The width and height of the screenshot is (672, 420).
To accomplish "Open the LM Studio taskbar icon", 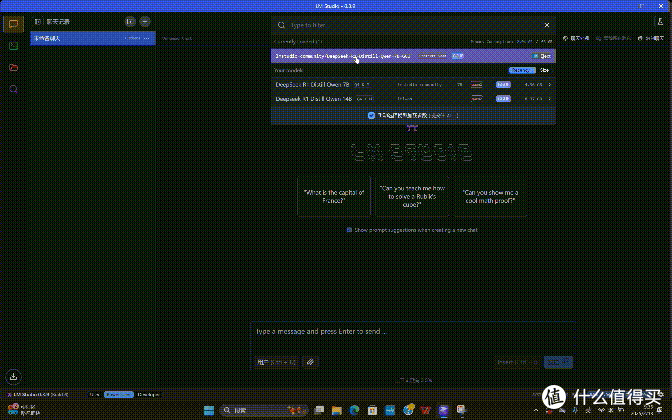I will pos(443,411).
